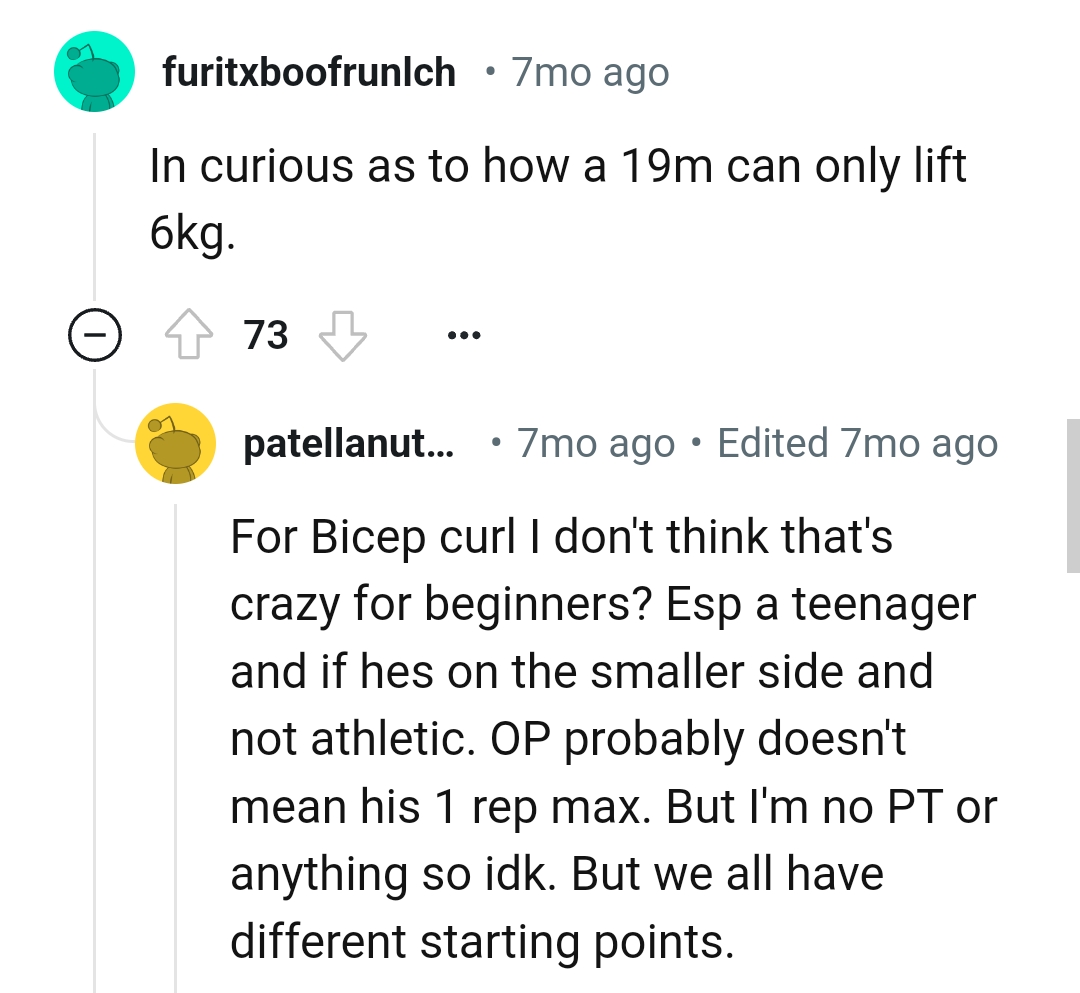The image size is (1080, 993).
Task: Open the comment overflow menu via the ellipsis
Action: (x=464, y=335)
